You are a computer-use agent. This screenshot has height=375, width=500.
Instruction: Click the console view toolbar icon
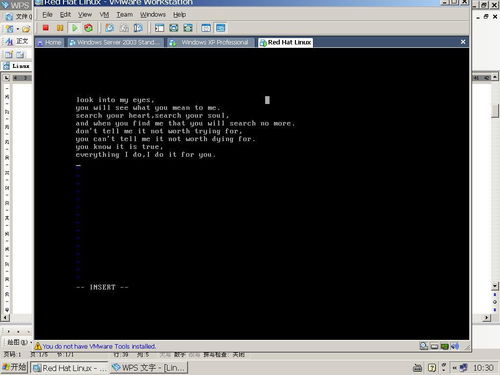point(220,28)
